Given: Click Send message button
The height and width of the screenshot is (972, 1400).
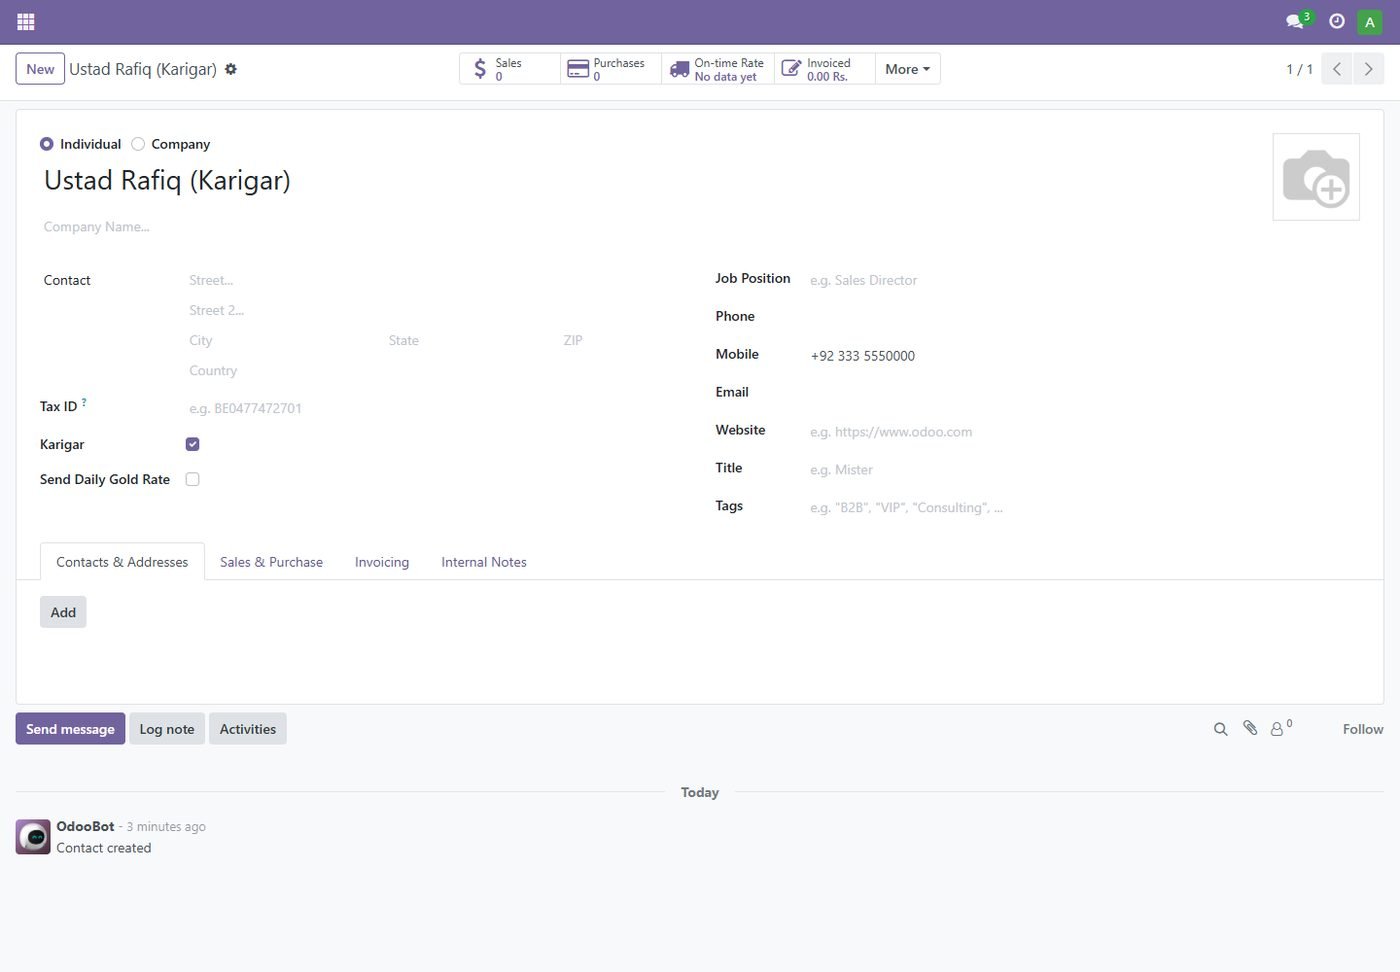Looking at the screenshot, I should [70, 729].
